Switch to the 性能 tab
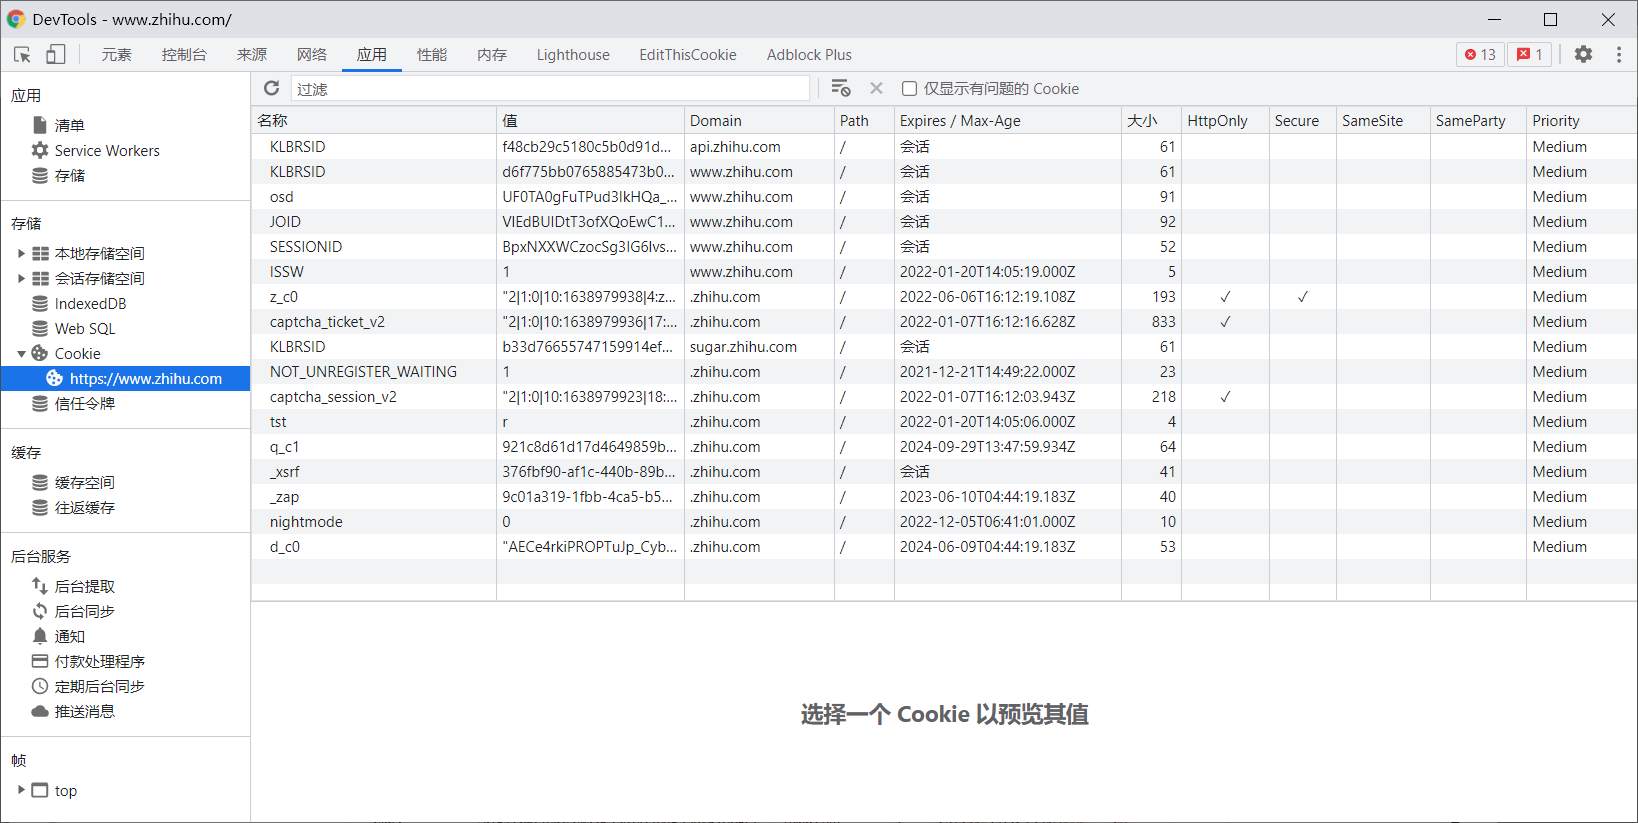The image size is (1638, 823). coord(432,55)
